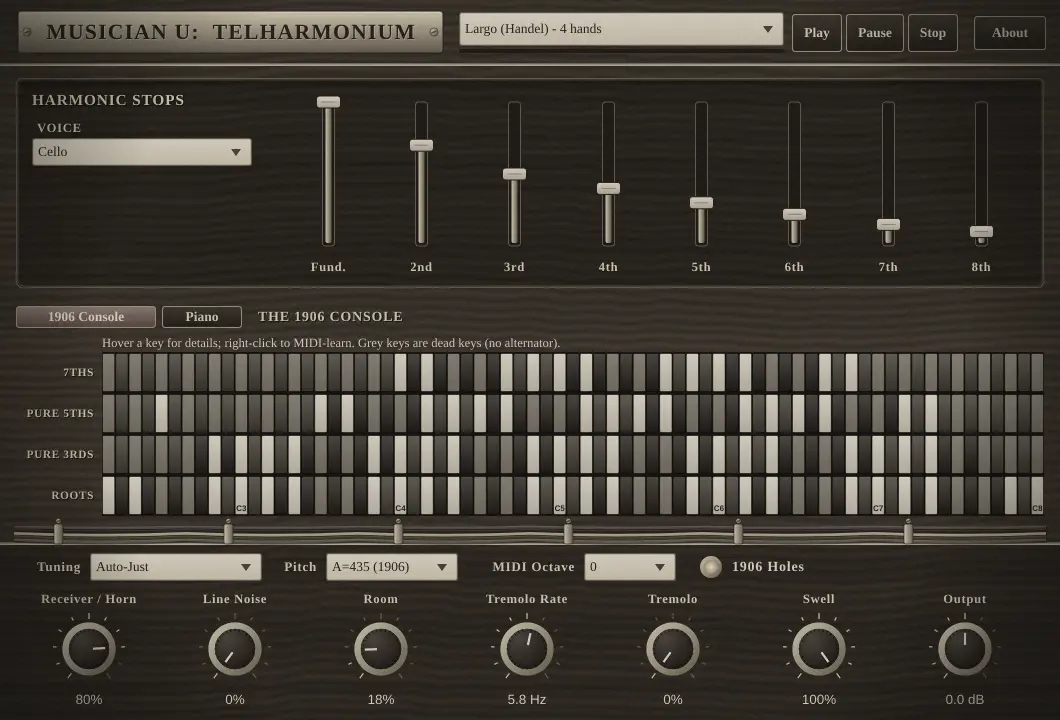Click the hover-a-key hint text line
Viewport: 1060px width, 720px height.
pyautogui.click(x=331, y=343)
